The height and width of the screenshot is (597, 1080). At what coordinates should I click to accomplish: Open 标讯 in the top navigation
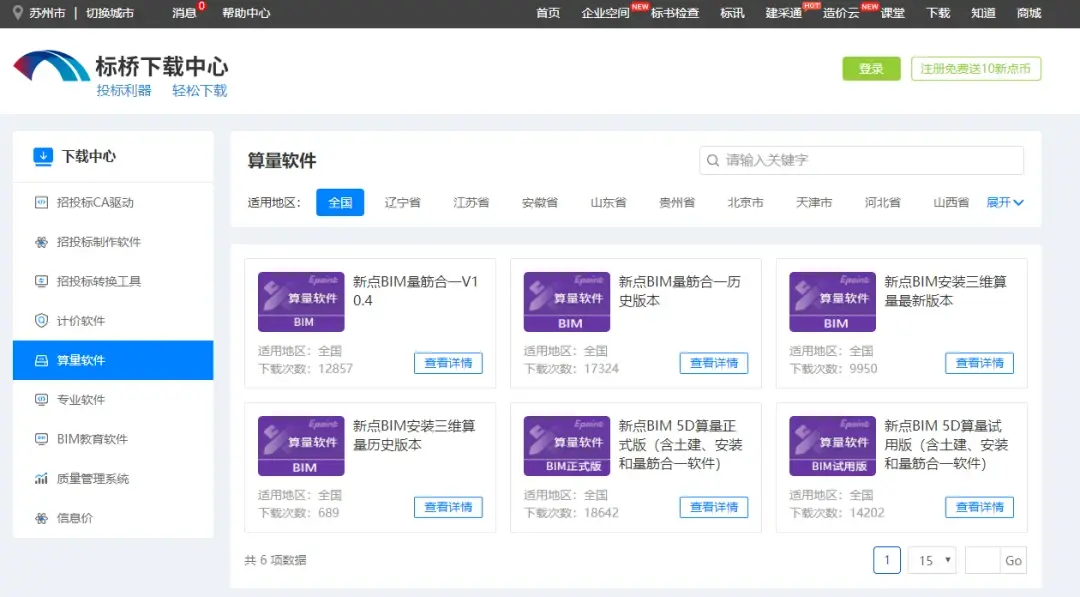click(732, 13)
